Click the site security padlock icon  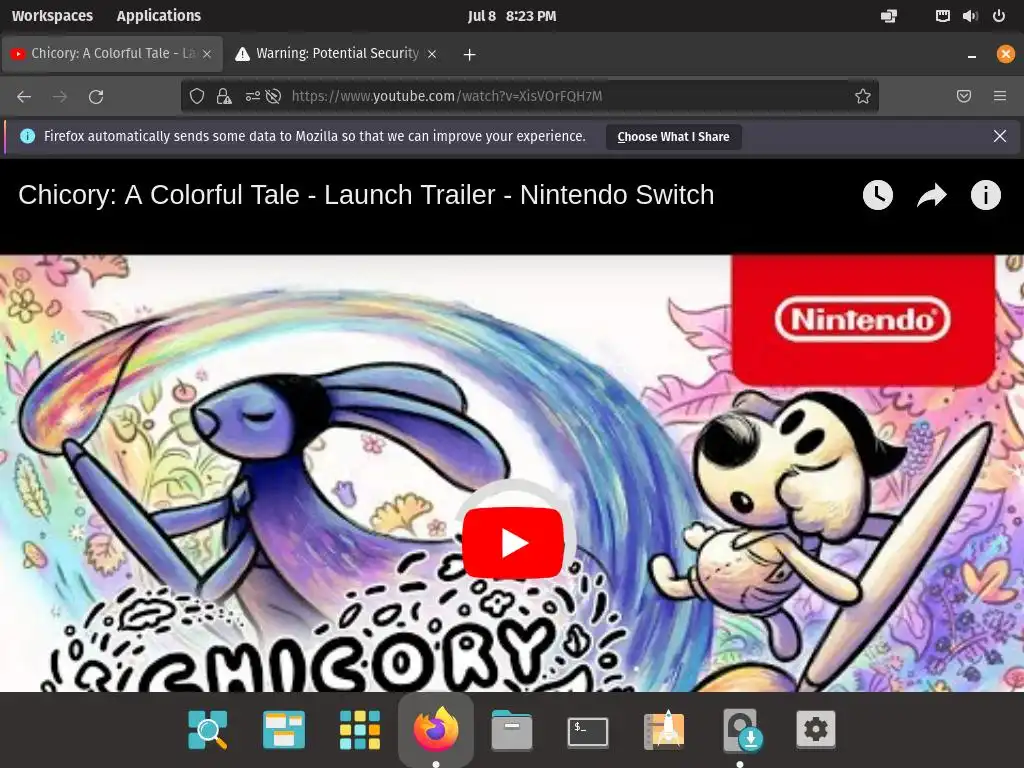[224, 97]
